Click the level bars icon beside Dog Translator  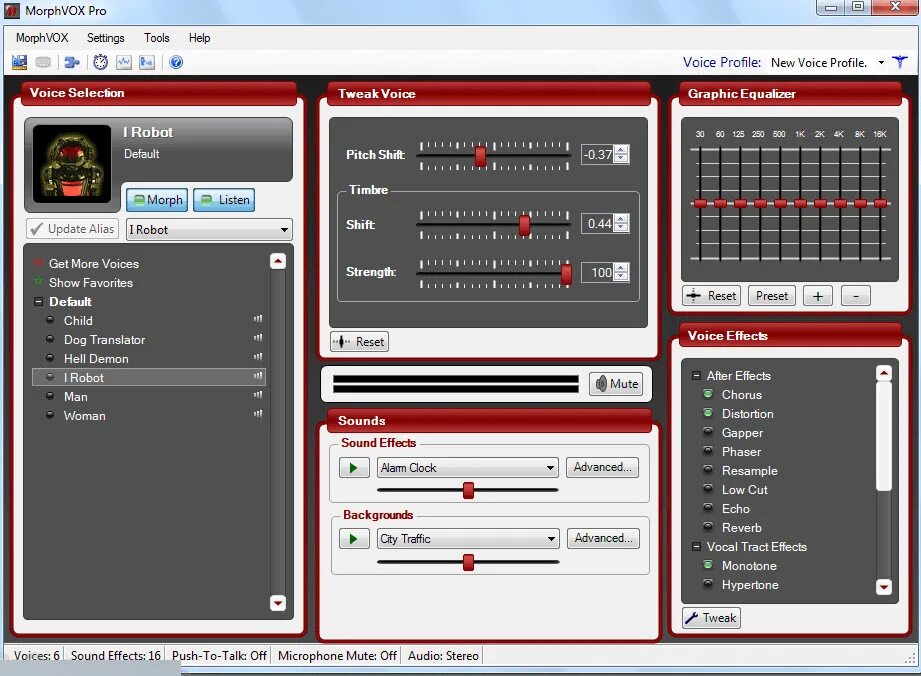pyautogui.click(x=257, y=338)
